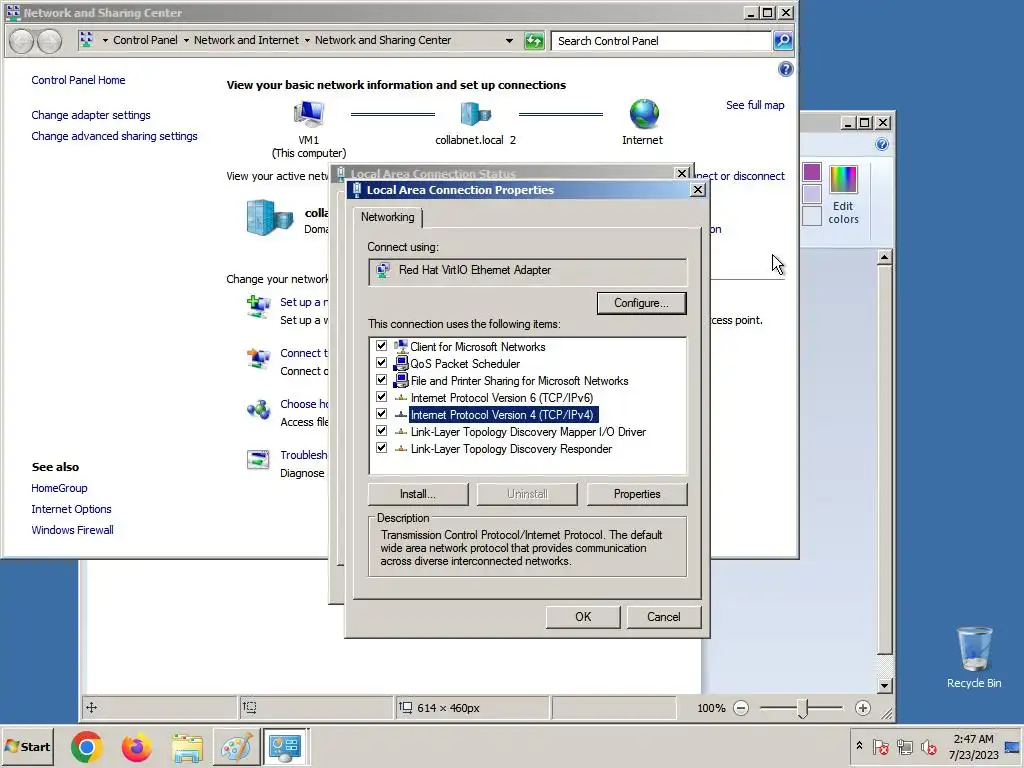This screenshot has height=768, width=1024.
Task: Select the purple color swatch in Paint
Action: pyautogui.click(x=812, y=172)
